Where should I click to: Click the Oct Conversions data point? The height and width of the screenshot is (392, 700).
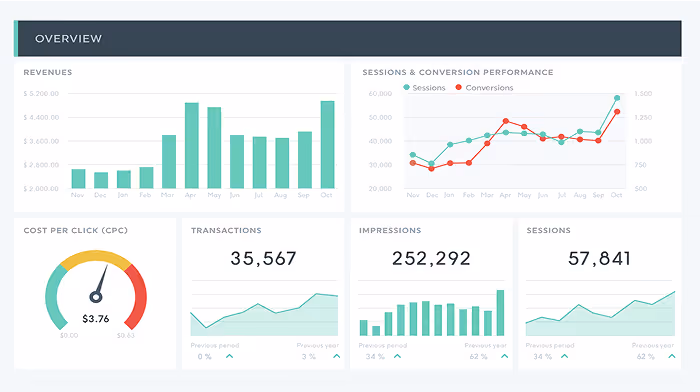click(617, 112)
